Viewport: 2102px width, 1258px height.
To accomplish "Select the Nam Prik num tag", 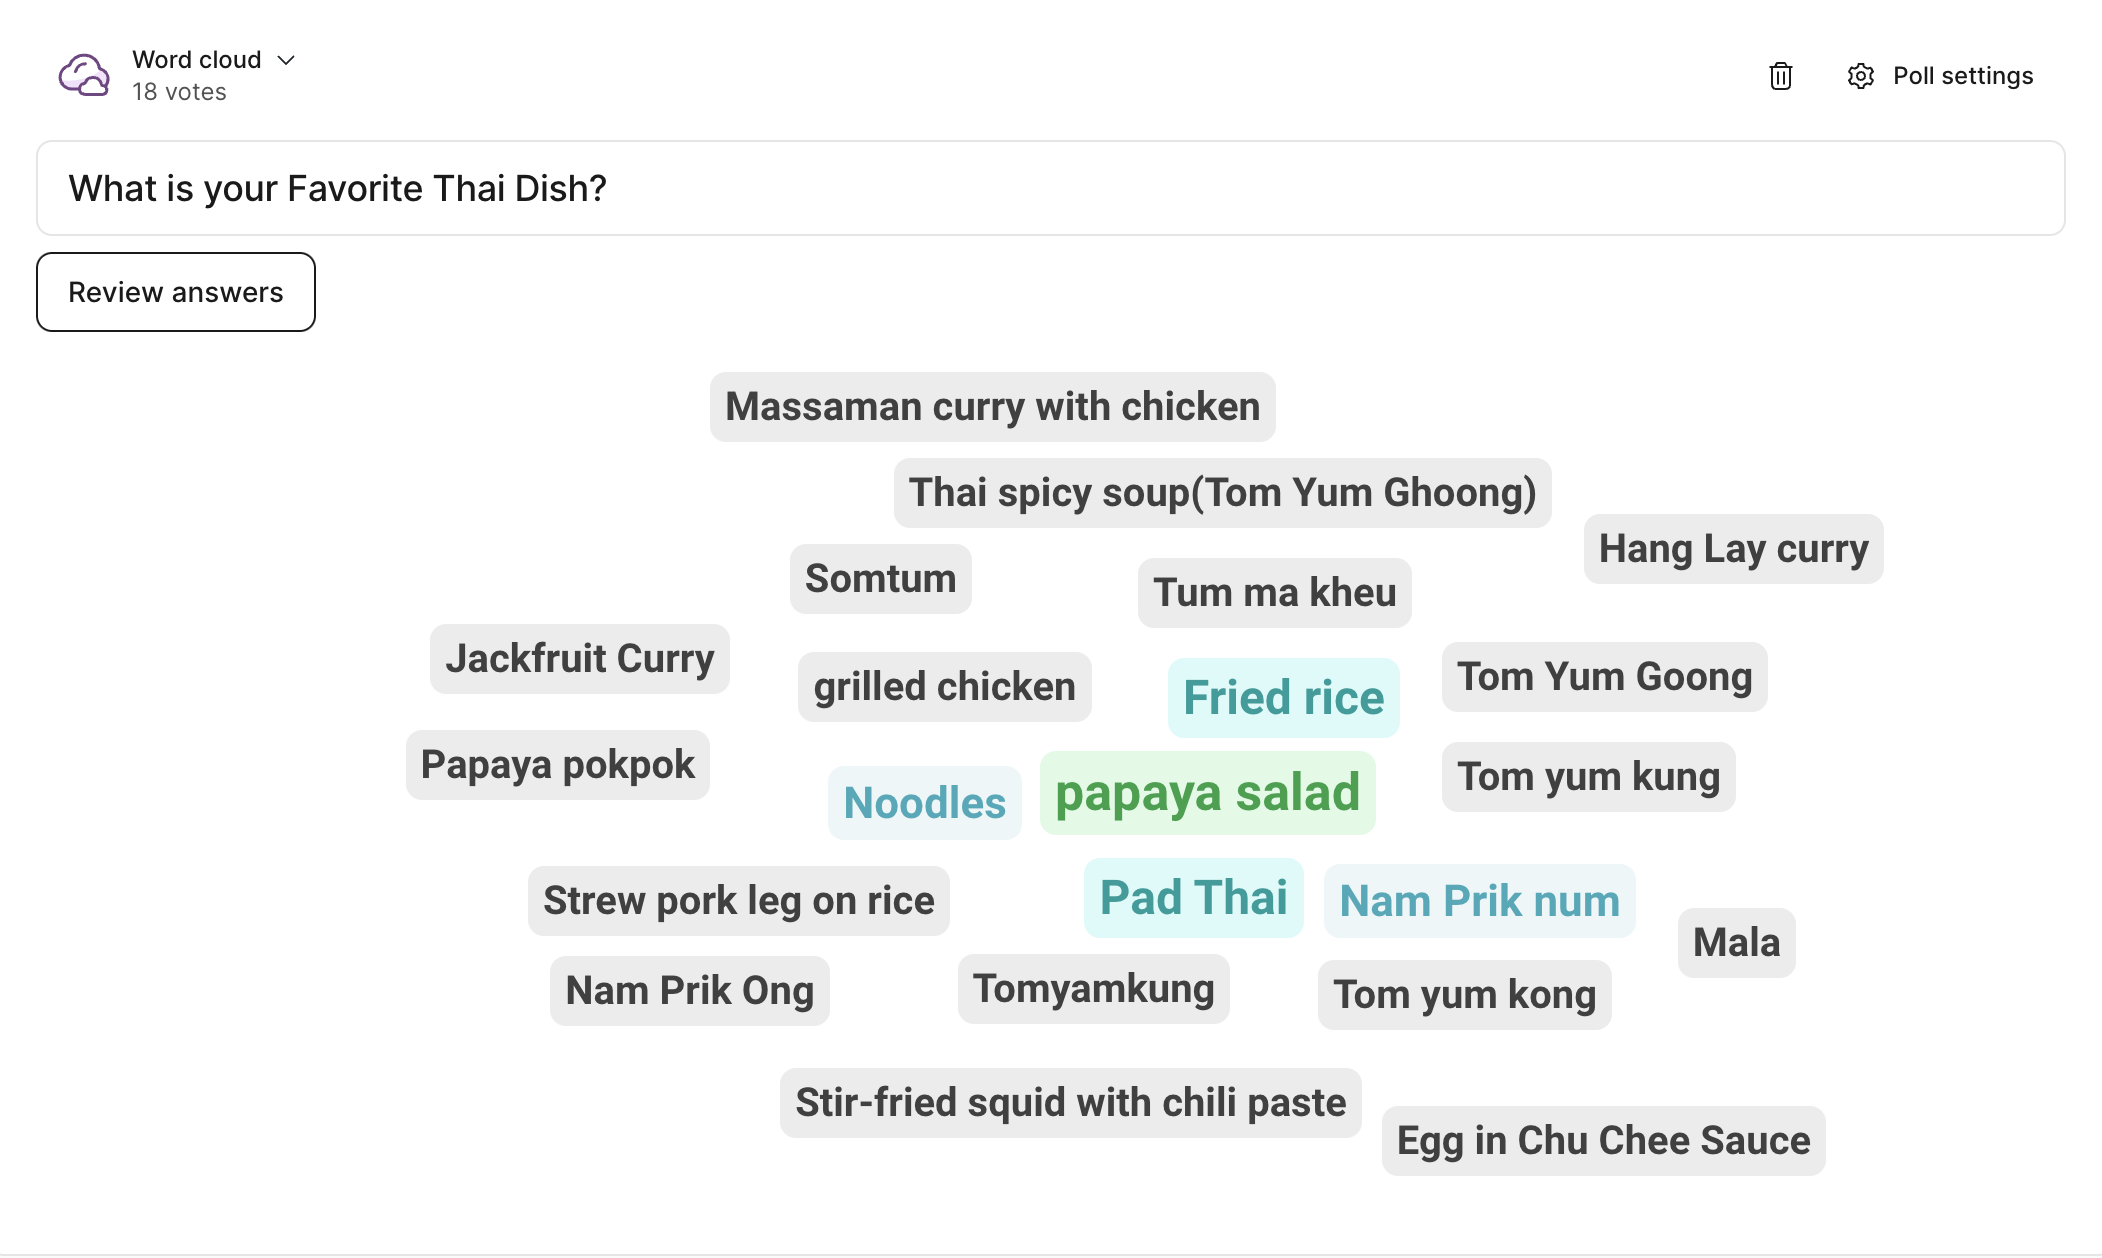I will (1479, 901).
